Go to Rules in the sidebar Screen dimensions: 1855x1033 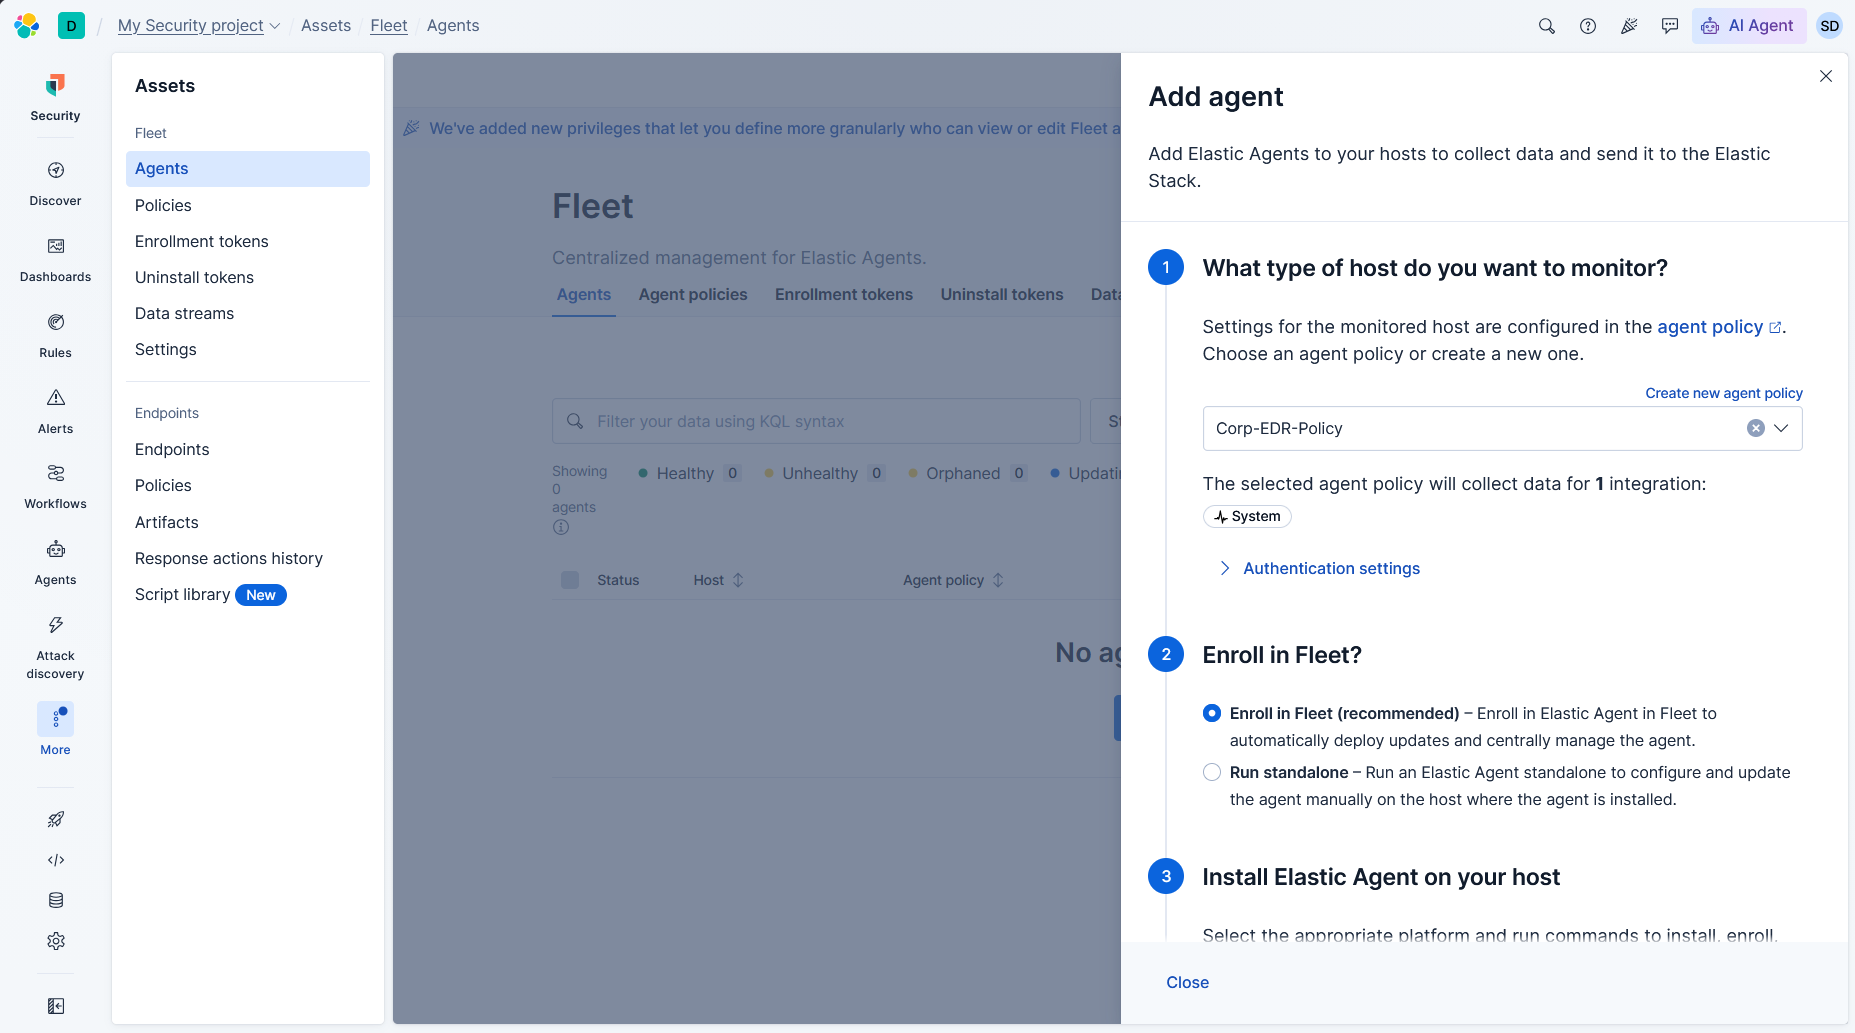(x=55, y=335)
